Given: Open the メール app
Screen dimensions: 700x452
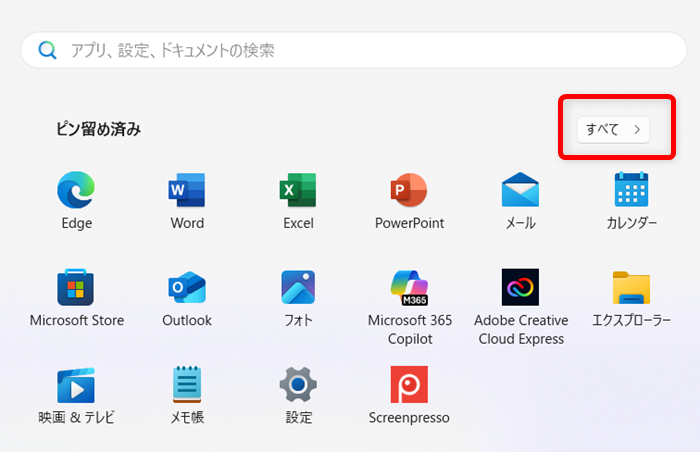Looking at the screenshot, I should 520,190.
